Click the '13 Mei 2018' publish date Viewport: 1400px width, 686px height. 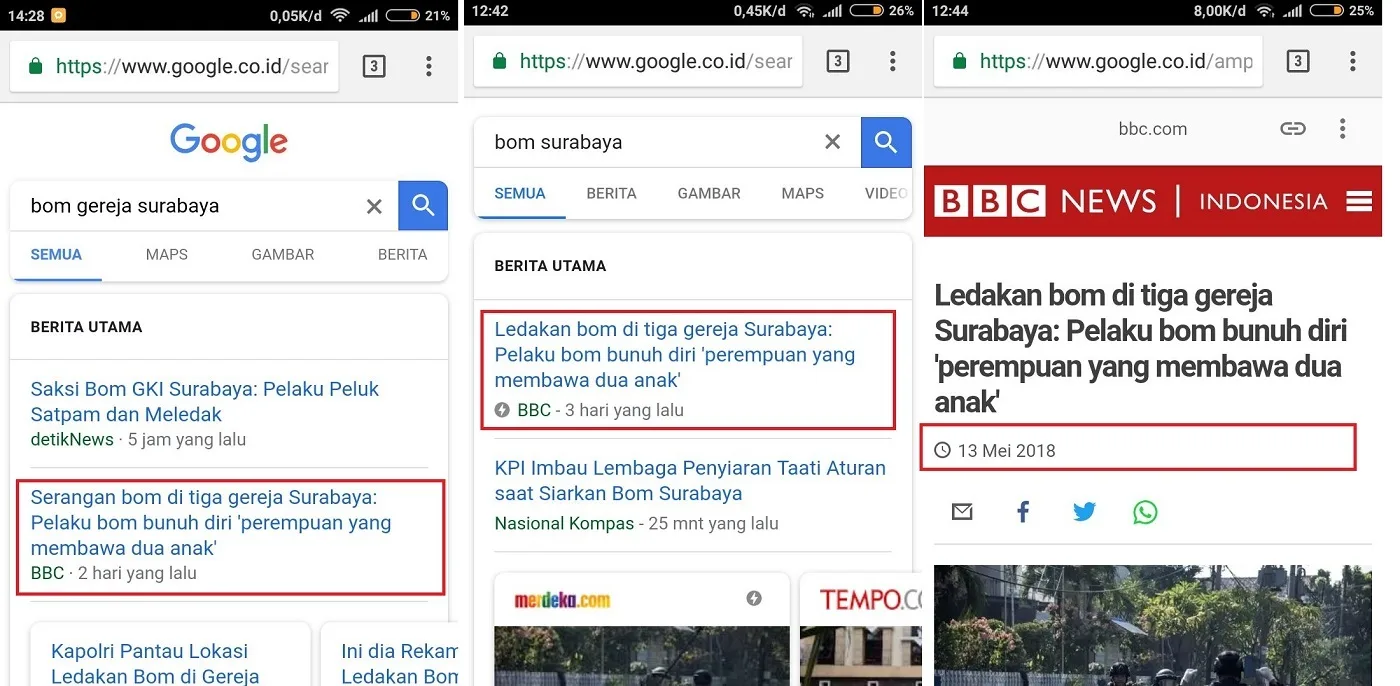[x=1006, y=450]
